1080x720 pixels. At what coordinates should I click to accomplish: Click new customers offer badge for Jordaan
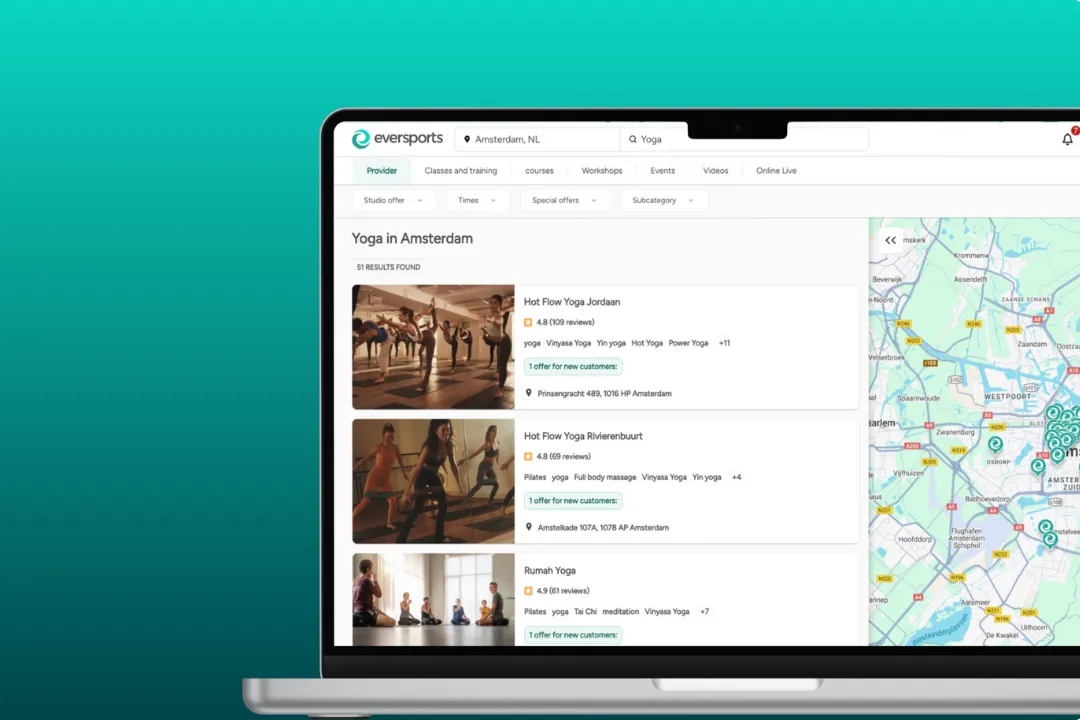(x=573, y=367)
